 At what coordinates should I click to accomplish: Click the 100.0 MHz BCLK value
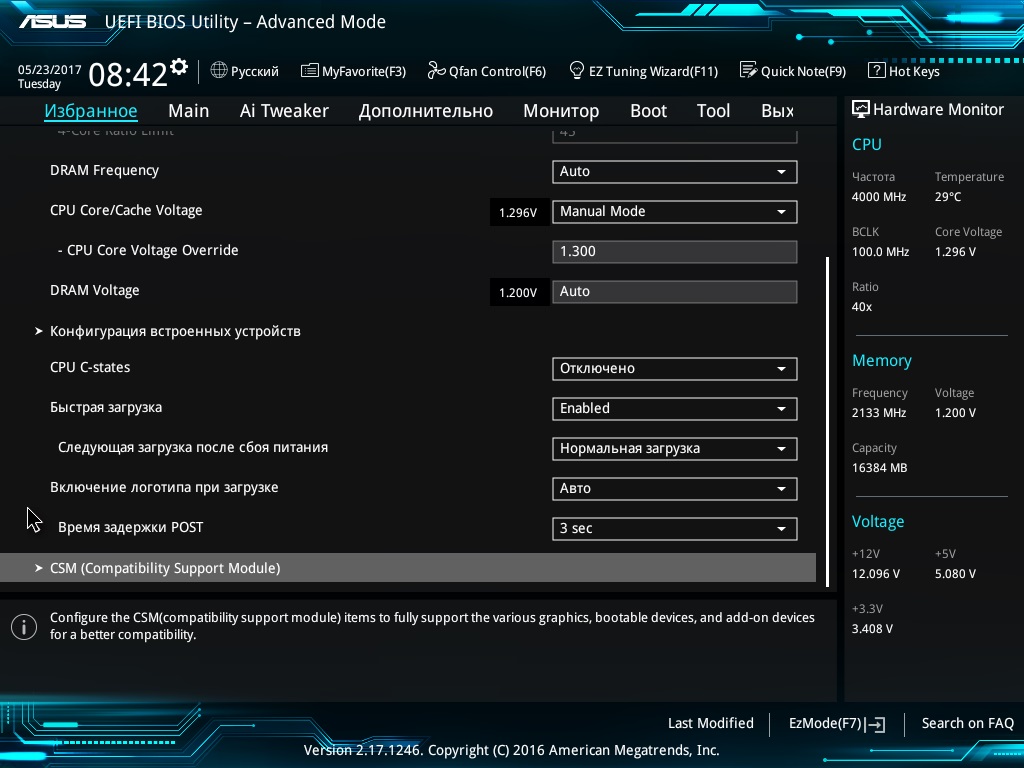tap(880, 251)
